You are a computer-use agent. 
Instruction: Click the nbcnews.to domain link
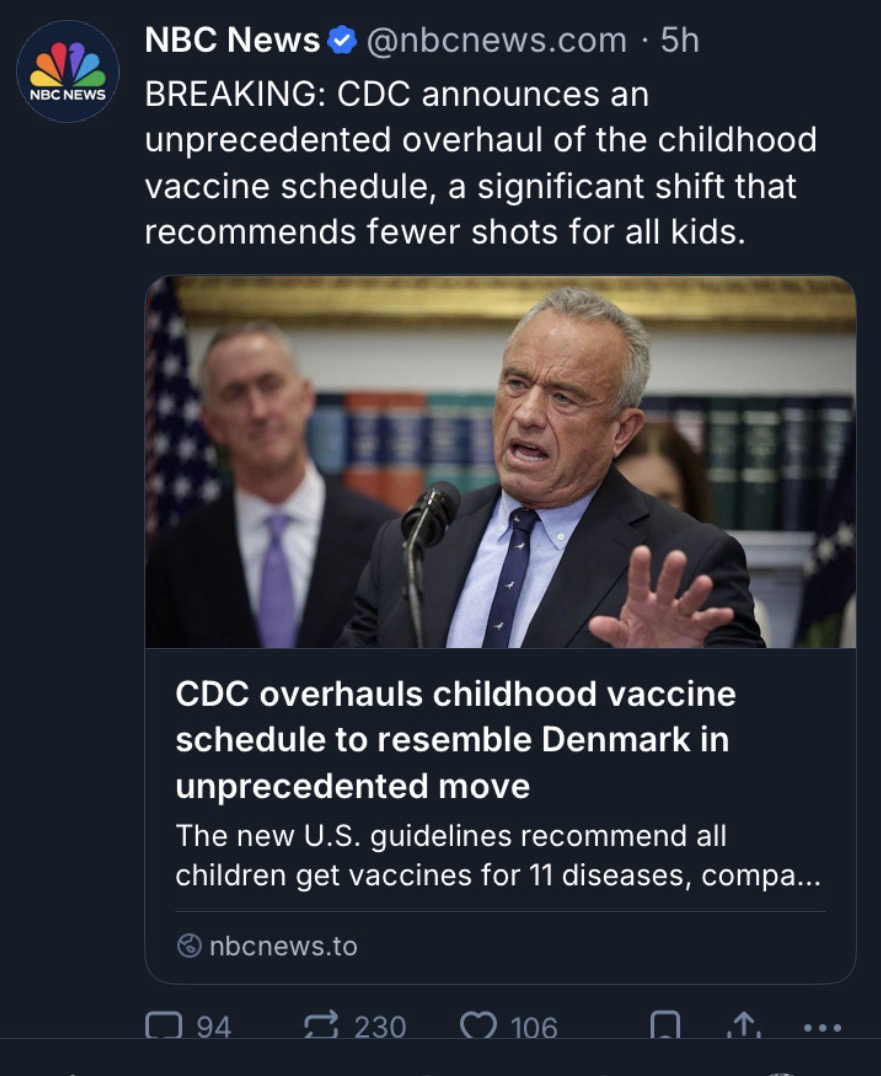[283, 945]
